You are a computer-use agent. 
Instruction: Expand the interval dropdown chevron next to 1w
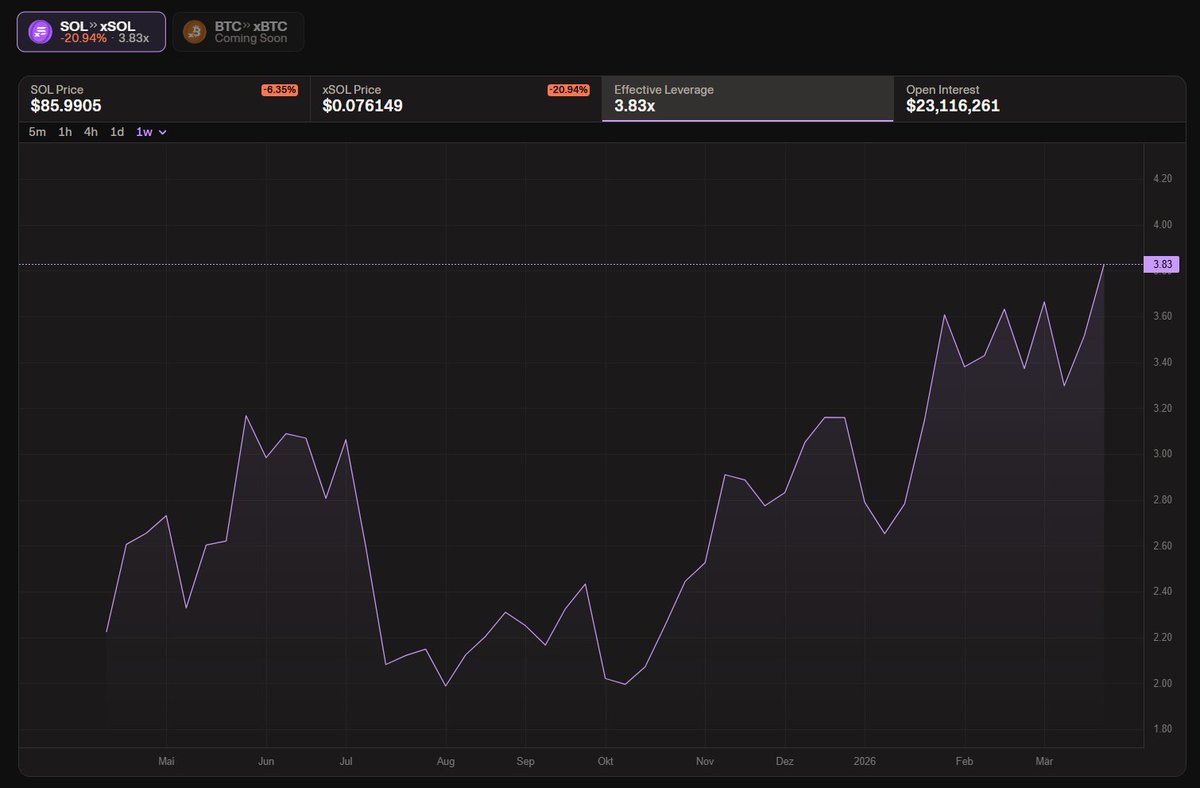tap(163, 132)
